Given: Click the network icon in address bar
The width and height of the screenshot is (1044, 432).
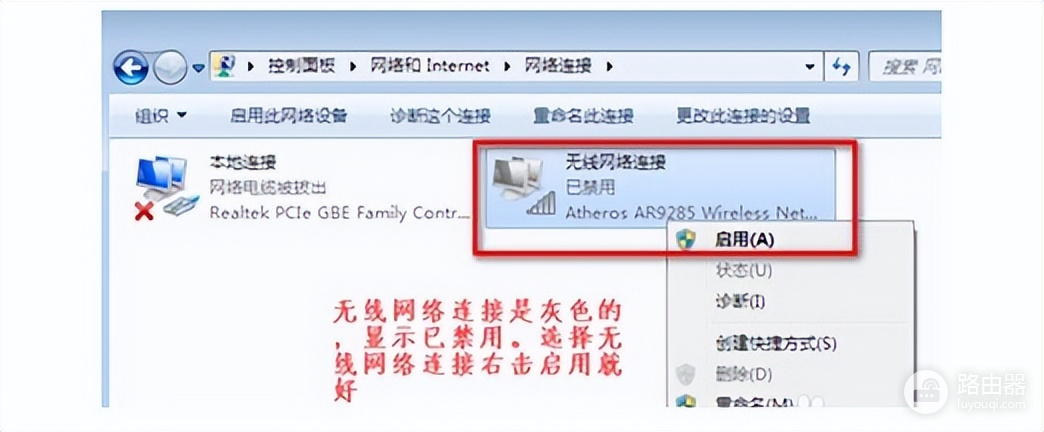Looking at the screenshot, I should [x=226, y=66].
